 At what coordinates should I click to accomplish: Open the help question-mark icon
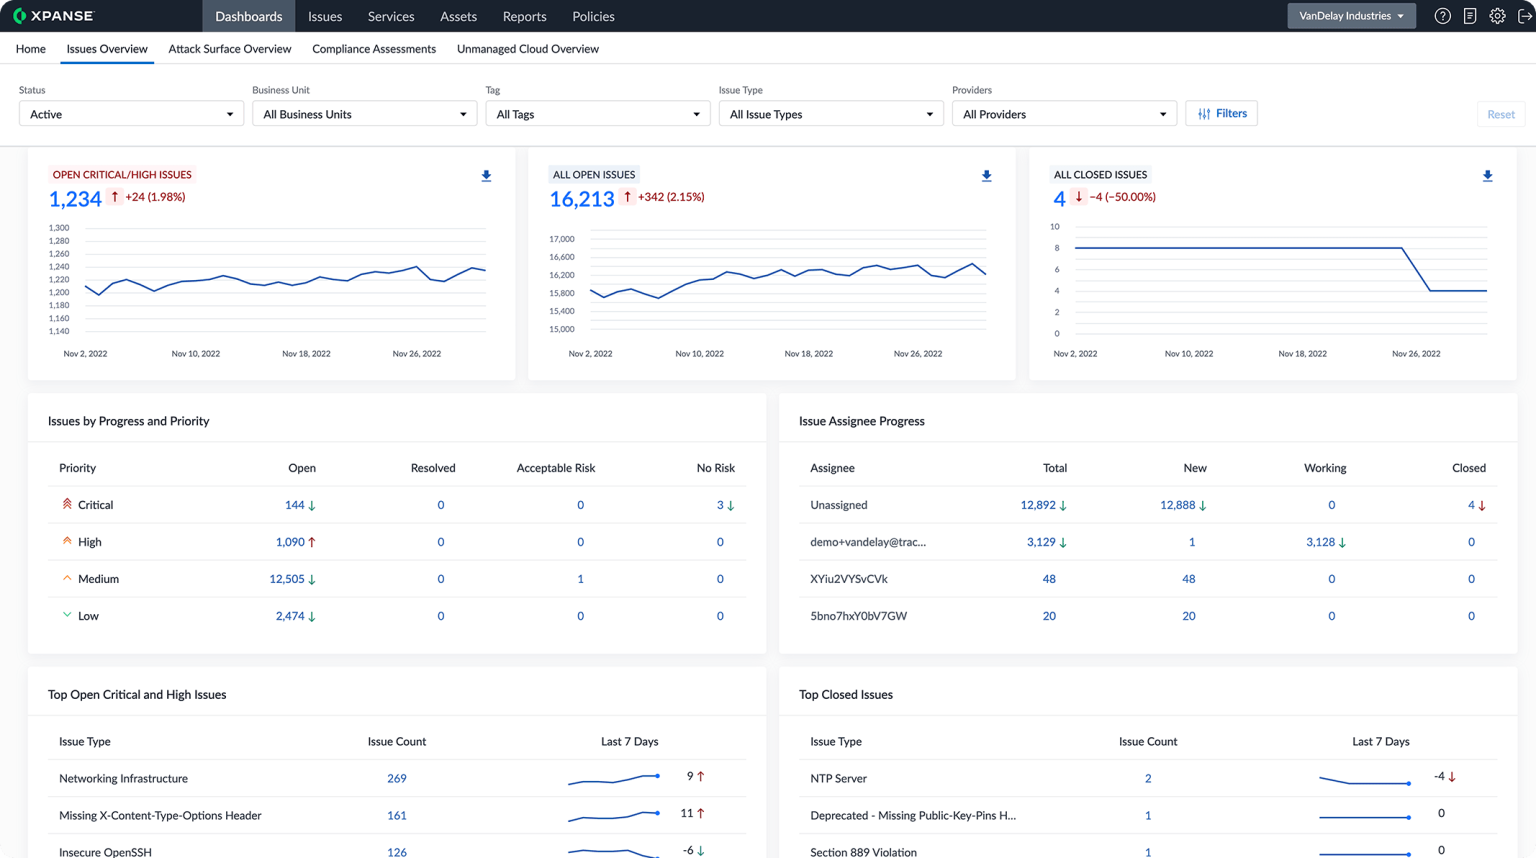coord(1442,15)
